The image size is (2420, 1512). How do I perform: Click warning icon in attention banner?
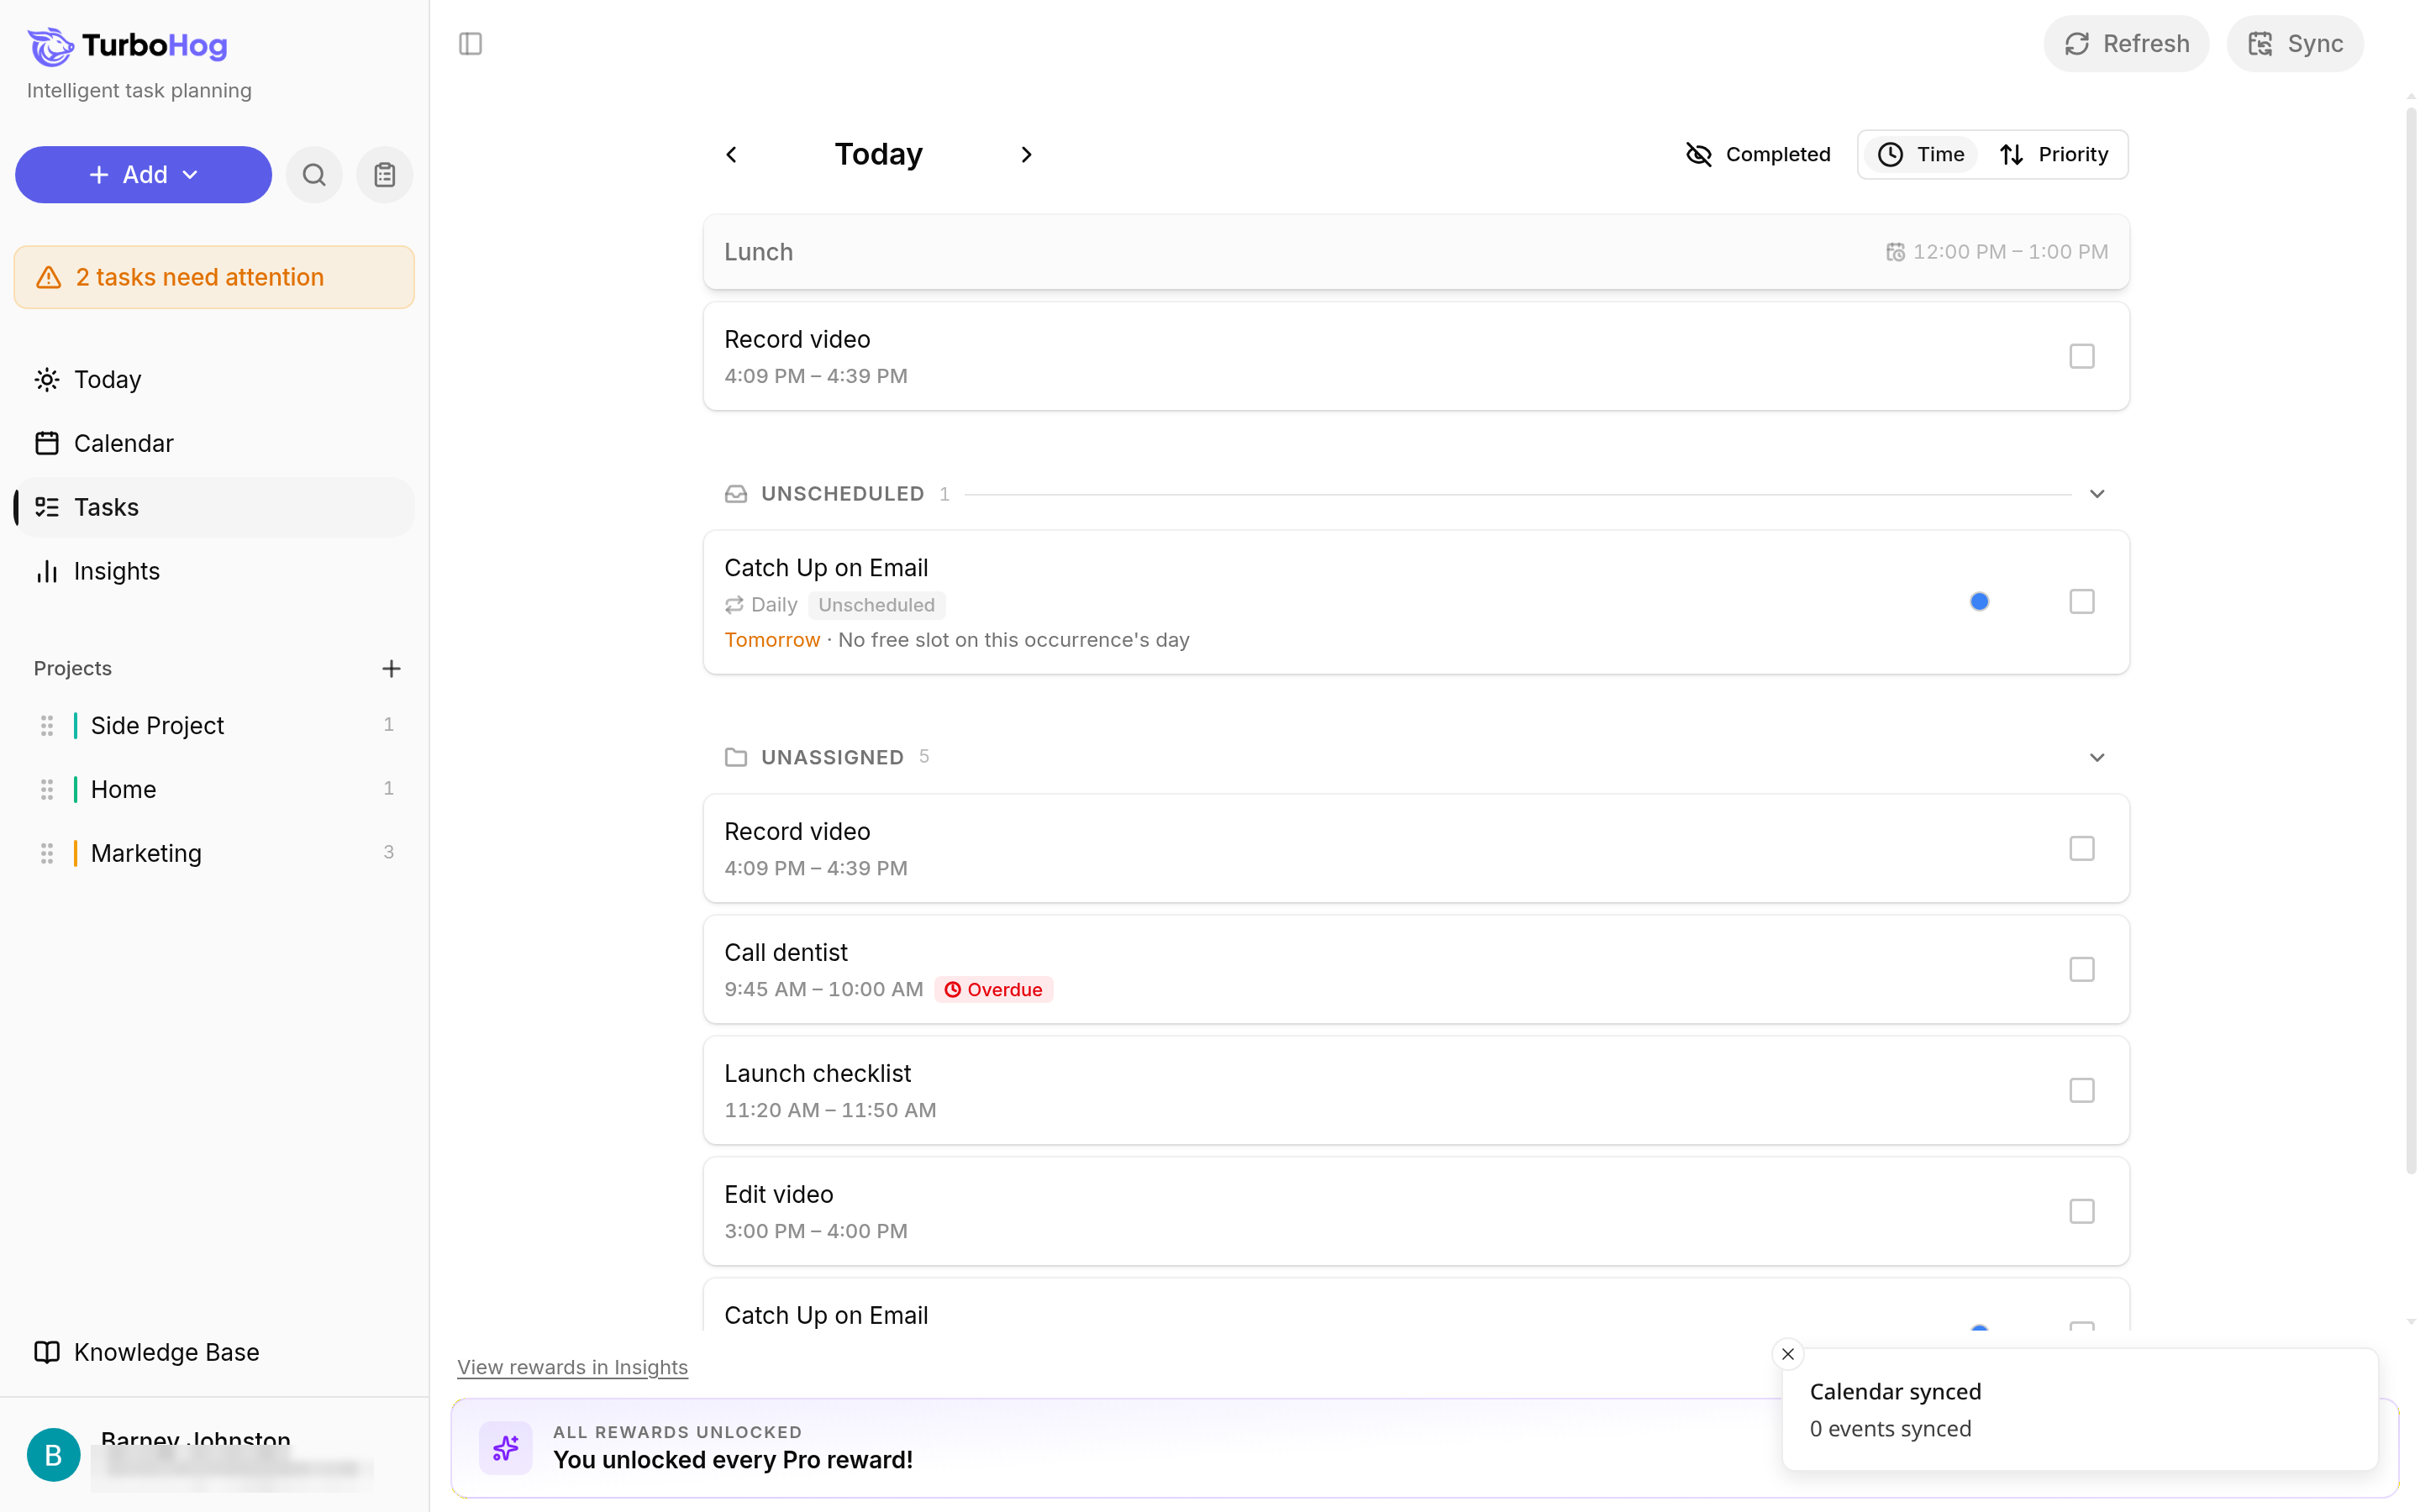[49, 277]
